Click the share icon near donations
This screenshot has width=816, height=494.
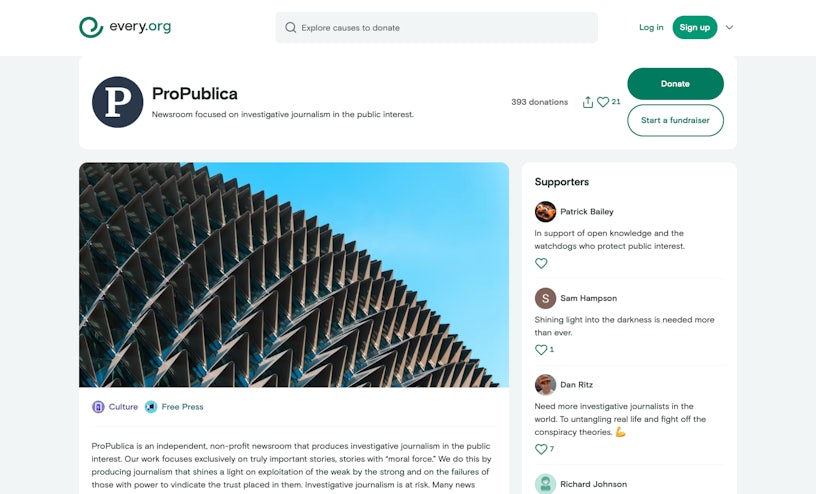588,102
